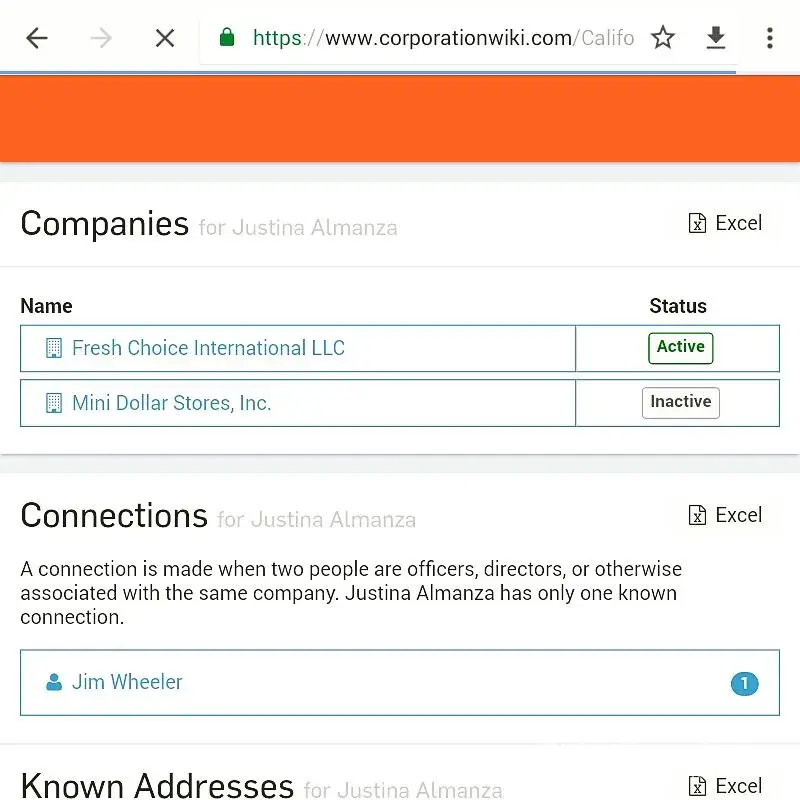This screenshot has height=800, width=800.
Task: Open Jim Wheeler's profile link
Action: [127, 682]
